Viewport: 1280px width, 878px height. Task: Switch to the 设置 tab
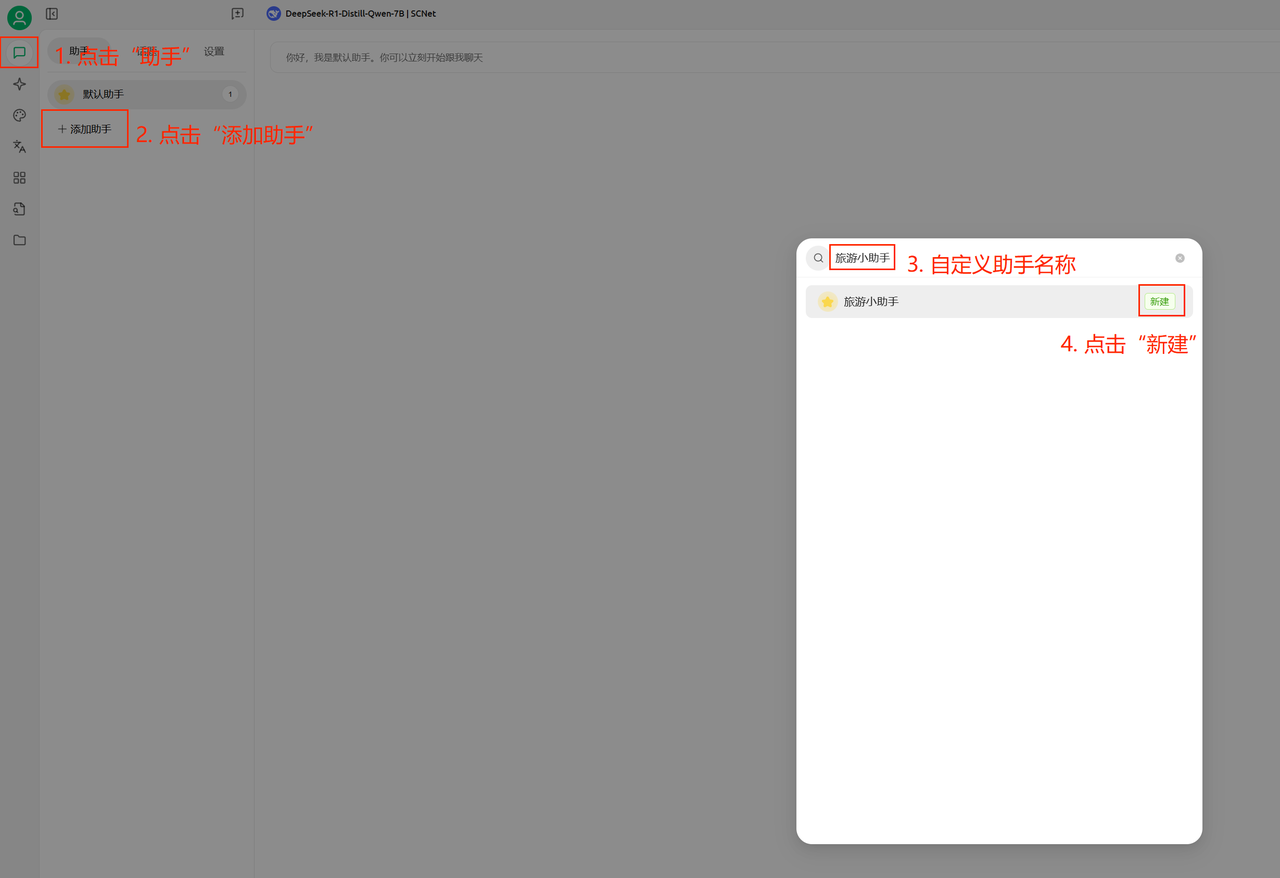click(x=214, y=51)
